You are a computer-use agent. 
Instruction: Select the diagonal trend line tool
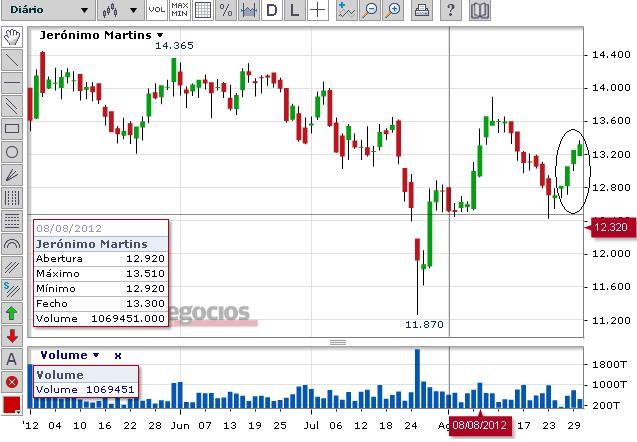pos(12,61)
